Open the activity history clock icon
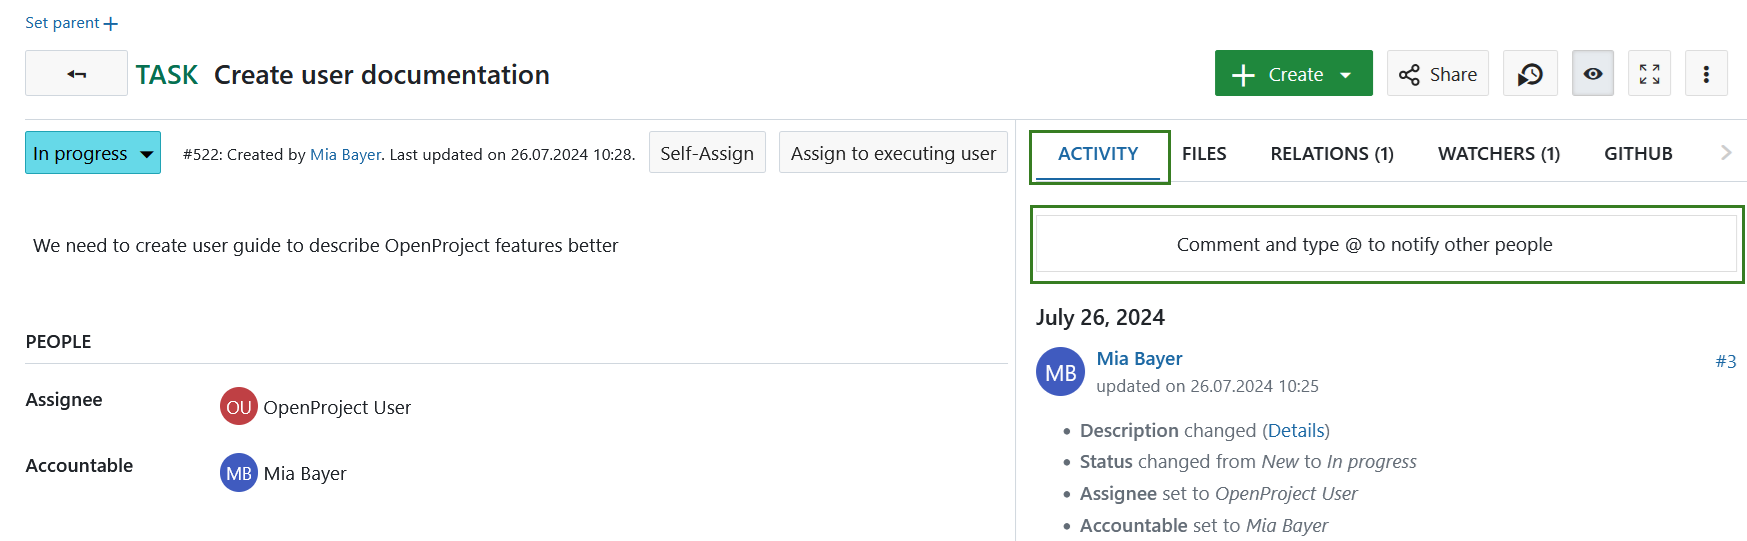 click(1529, 74)
